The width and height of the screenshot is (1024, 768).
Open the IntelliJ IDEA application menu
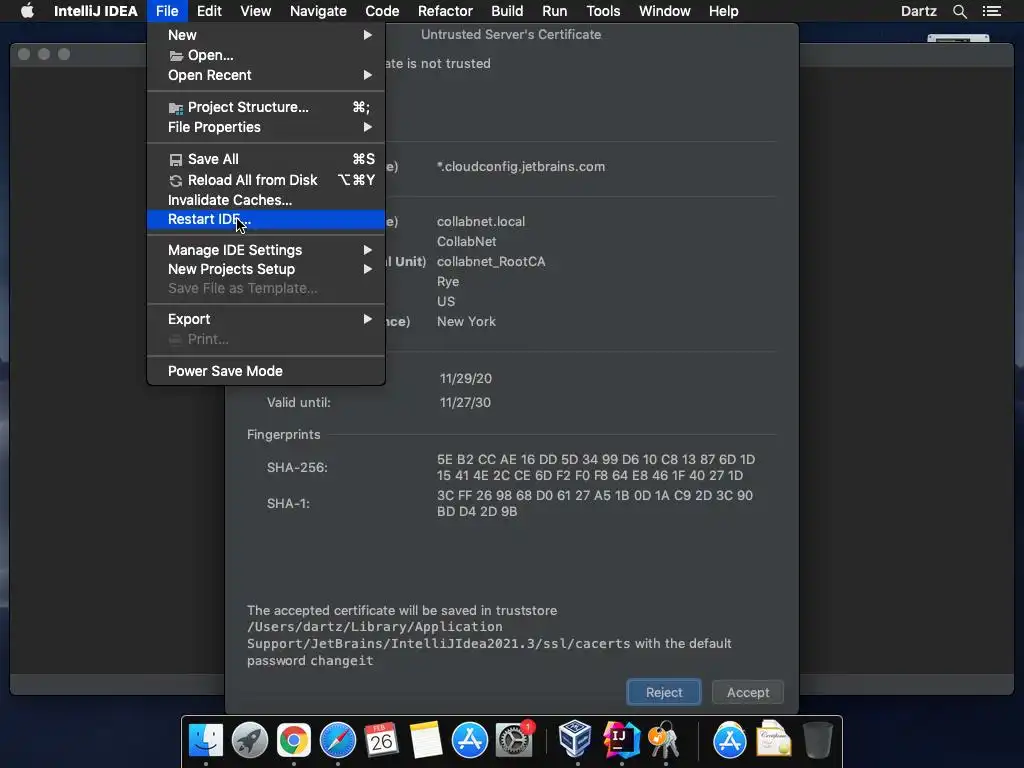95,11
